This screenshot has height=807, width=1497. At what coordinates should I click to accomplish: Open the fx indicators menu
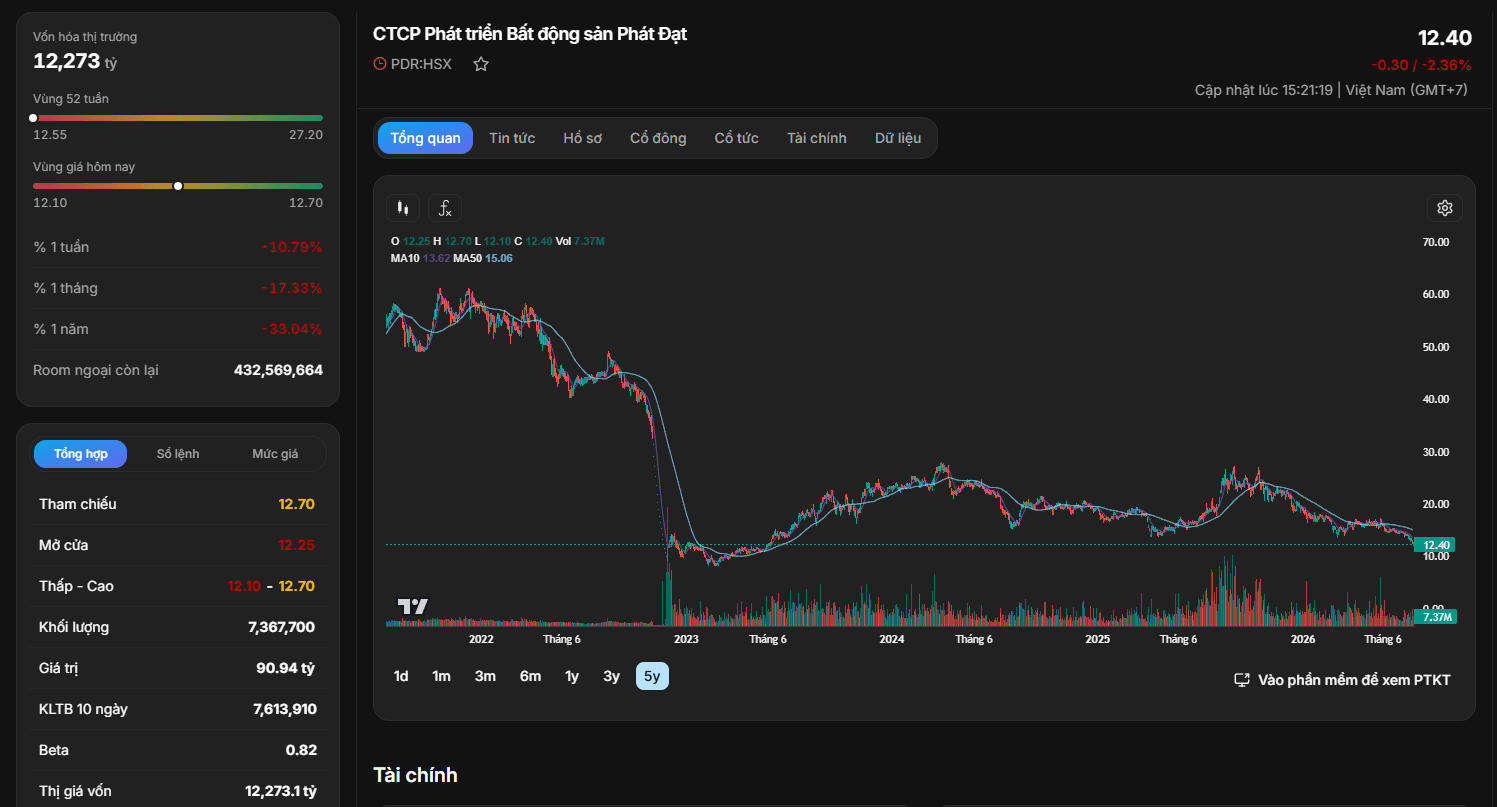click(445, 208)
